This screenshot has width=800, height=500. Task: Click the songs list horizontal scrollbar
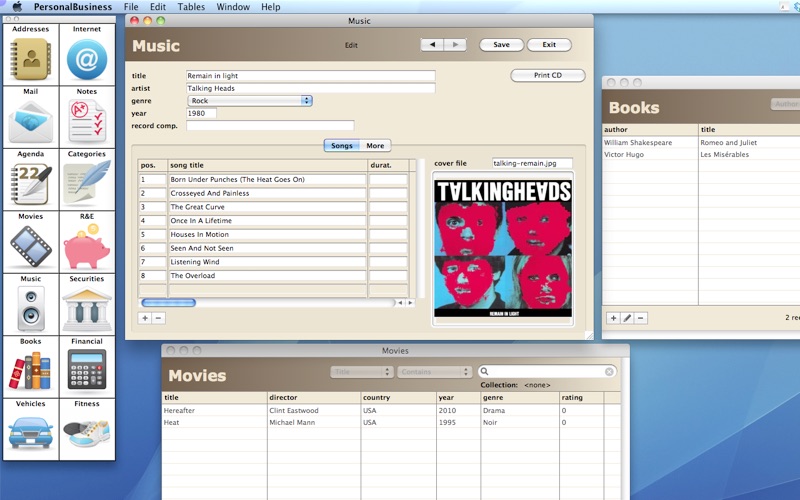[270, 302]
